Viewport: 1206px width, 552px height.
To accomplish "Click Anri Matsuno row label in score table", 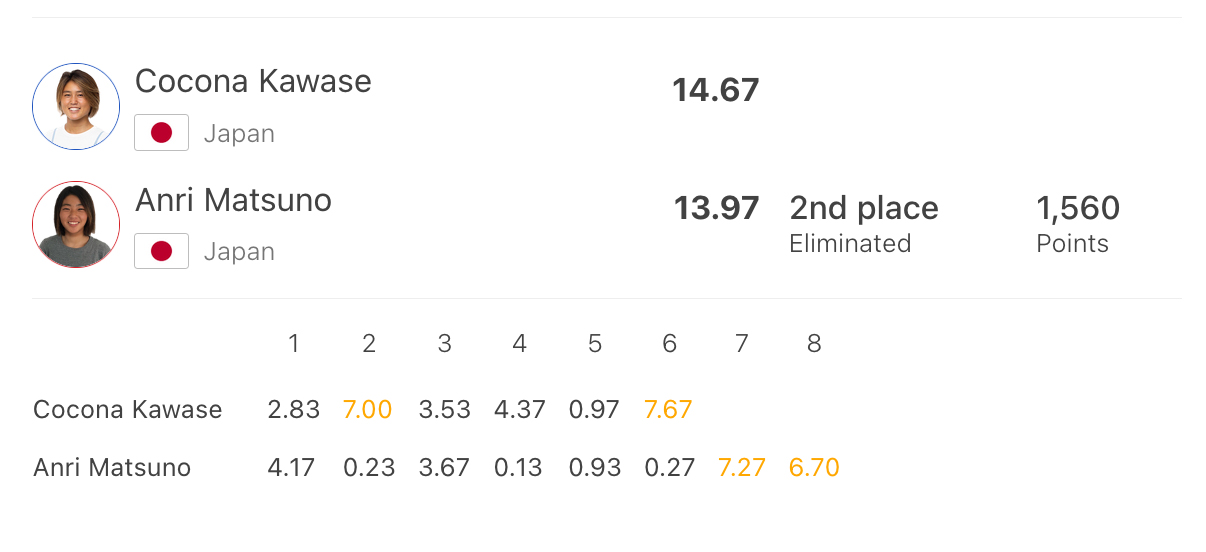I will point(112,467).
